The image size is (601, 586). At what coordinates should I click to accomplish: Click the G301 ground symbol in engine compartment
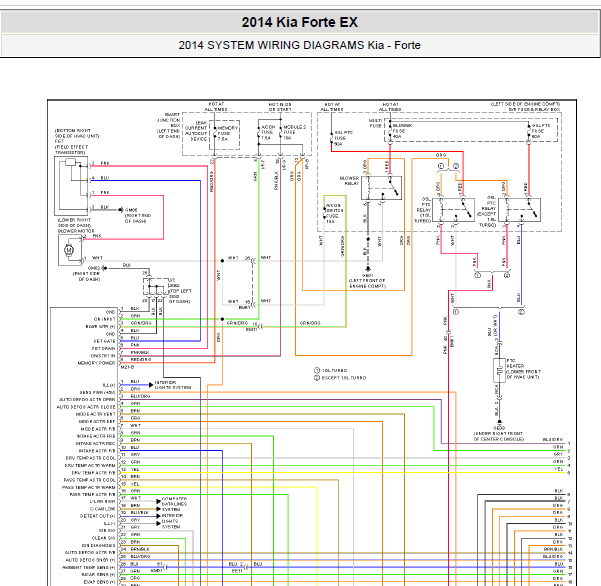[368, 269]
